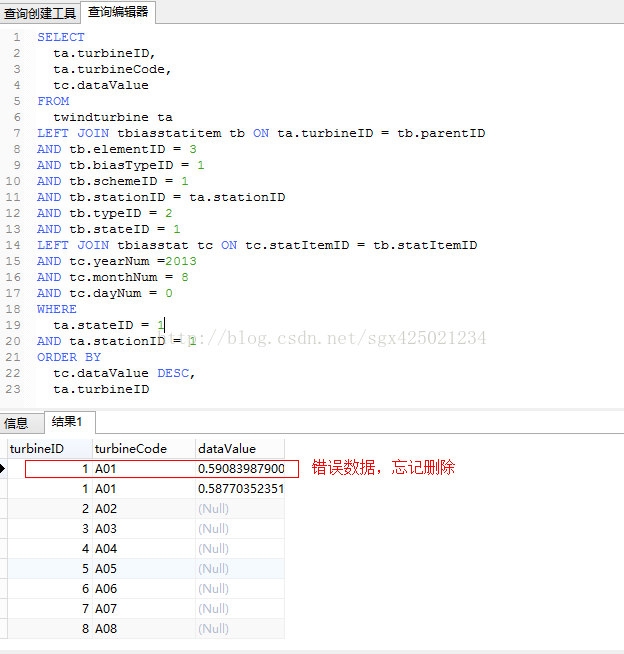
Task: Select the cell with value 0.58770352351
Action: pos(241,488)
